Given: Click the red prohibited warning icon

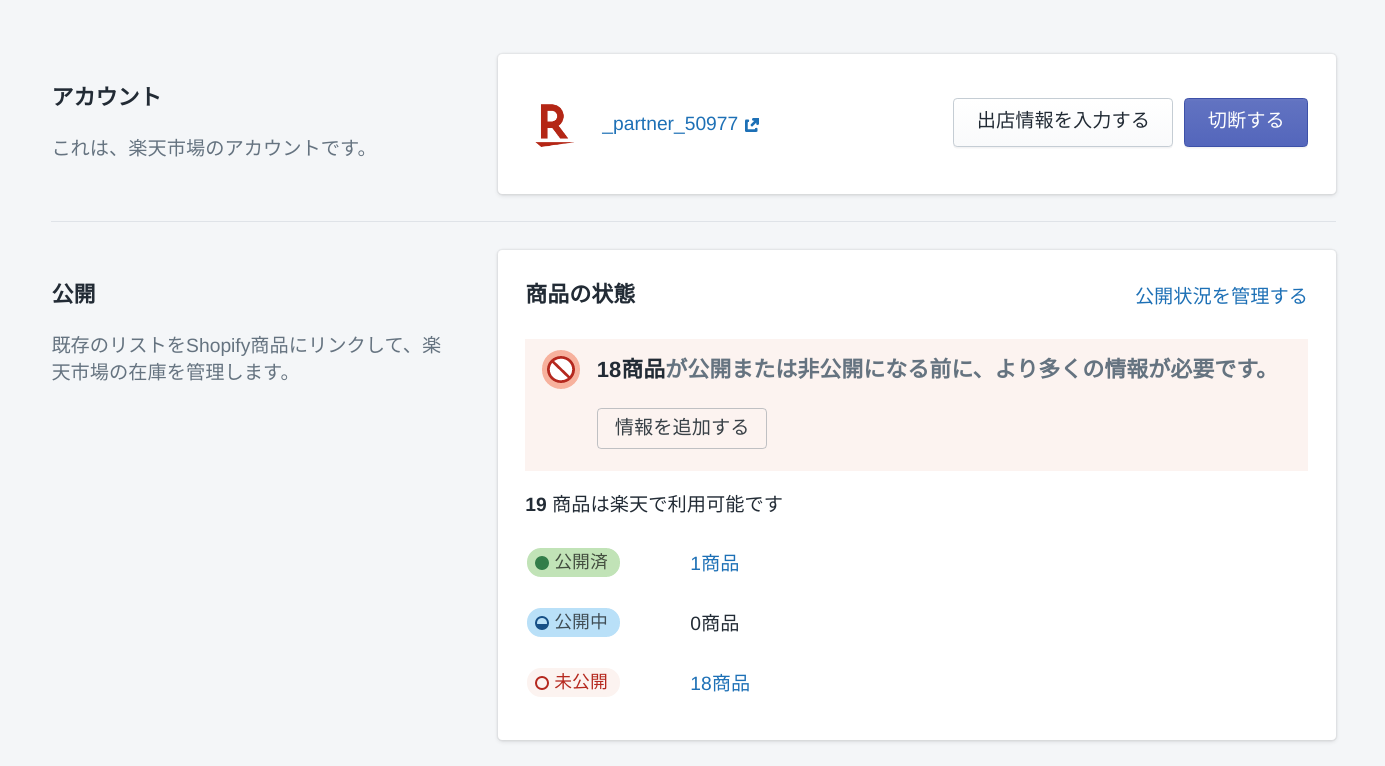Looking at the screenshot, I should tap(561, 369).
